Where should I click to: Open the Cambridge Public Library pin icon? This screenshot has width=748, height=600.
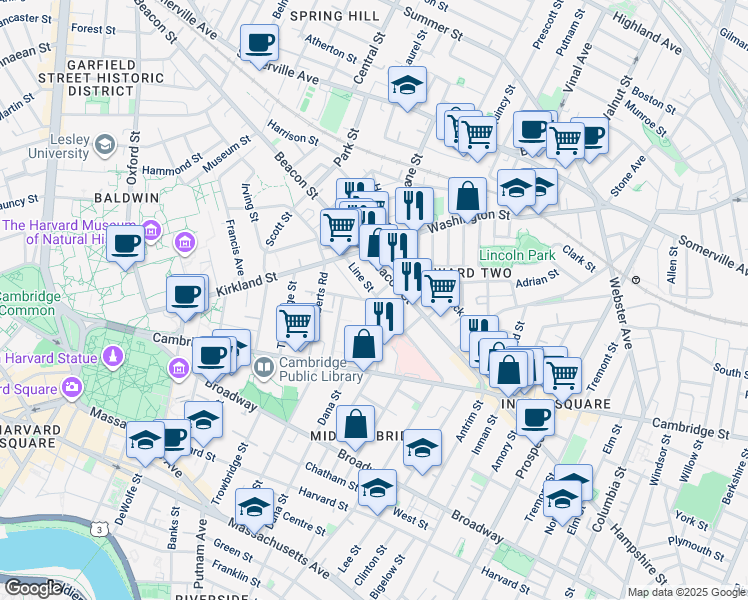tap(263, 369)
